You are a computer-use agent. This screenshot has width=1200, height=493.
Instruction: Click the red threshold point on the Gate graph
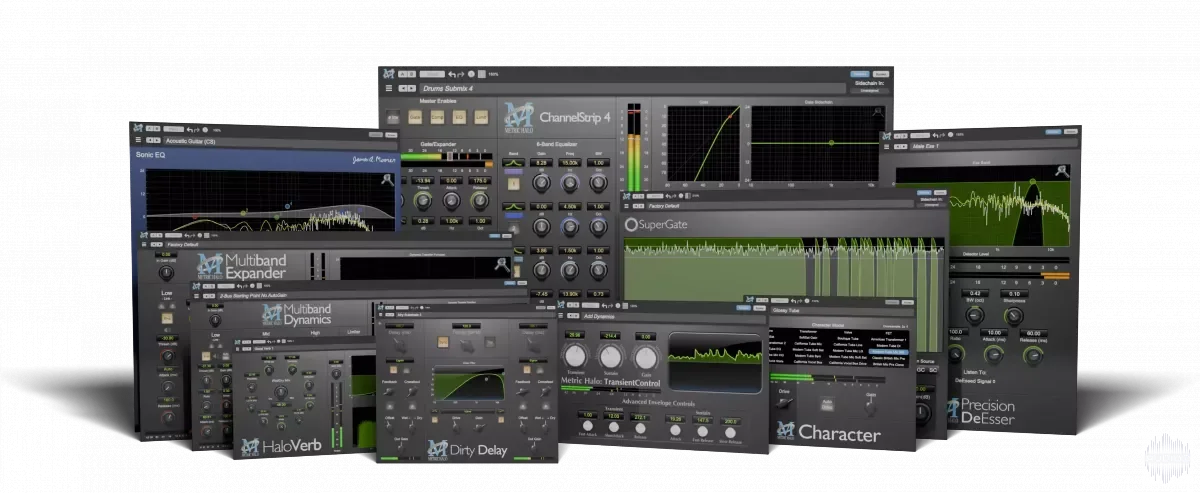coord(730,117)
